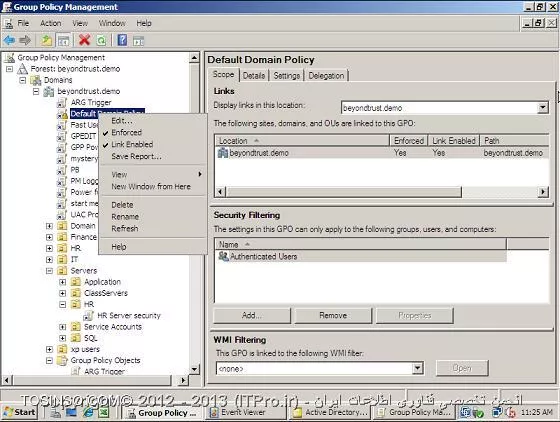Viewport: 560px width, 422px height.
Task: Click the Authenticated Users group icon
Action: pyautogui.click(x=223, y=256)
